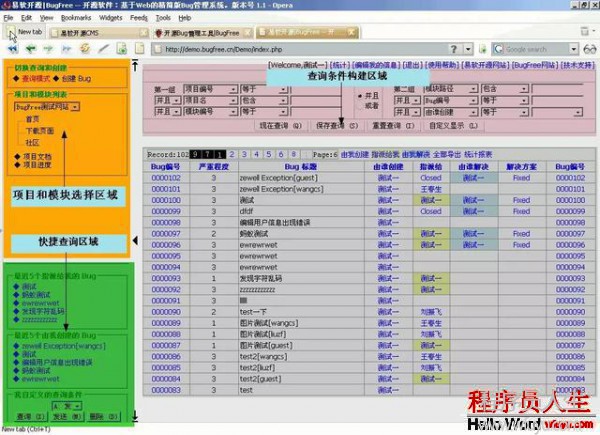Viewport: 600px width, 435px height.
Task: Open the File menu
Action: pos(8,18)
